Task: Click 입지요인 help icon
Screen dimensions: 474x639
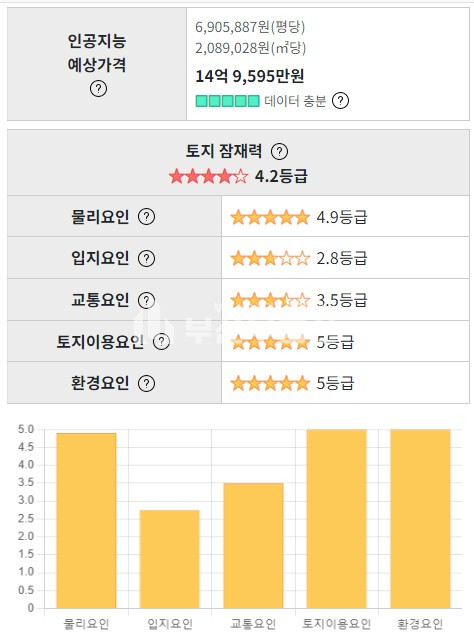Action: (x=146, y=258)
